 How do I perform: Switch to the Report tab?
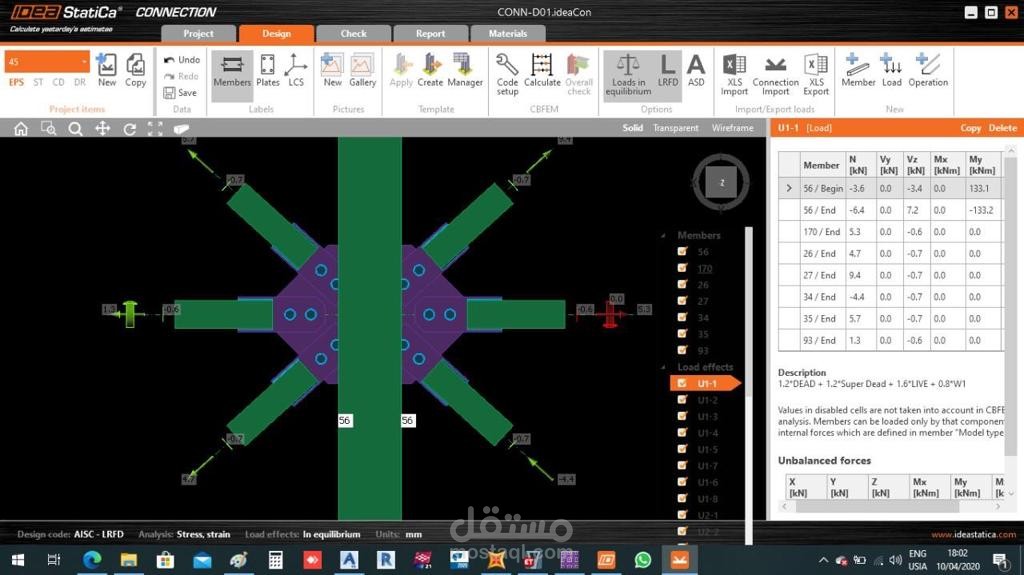(x=430, y=33)
